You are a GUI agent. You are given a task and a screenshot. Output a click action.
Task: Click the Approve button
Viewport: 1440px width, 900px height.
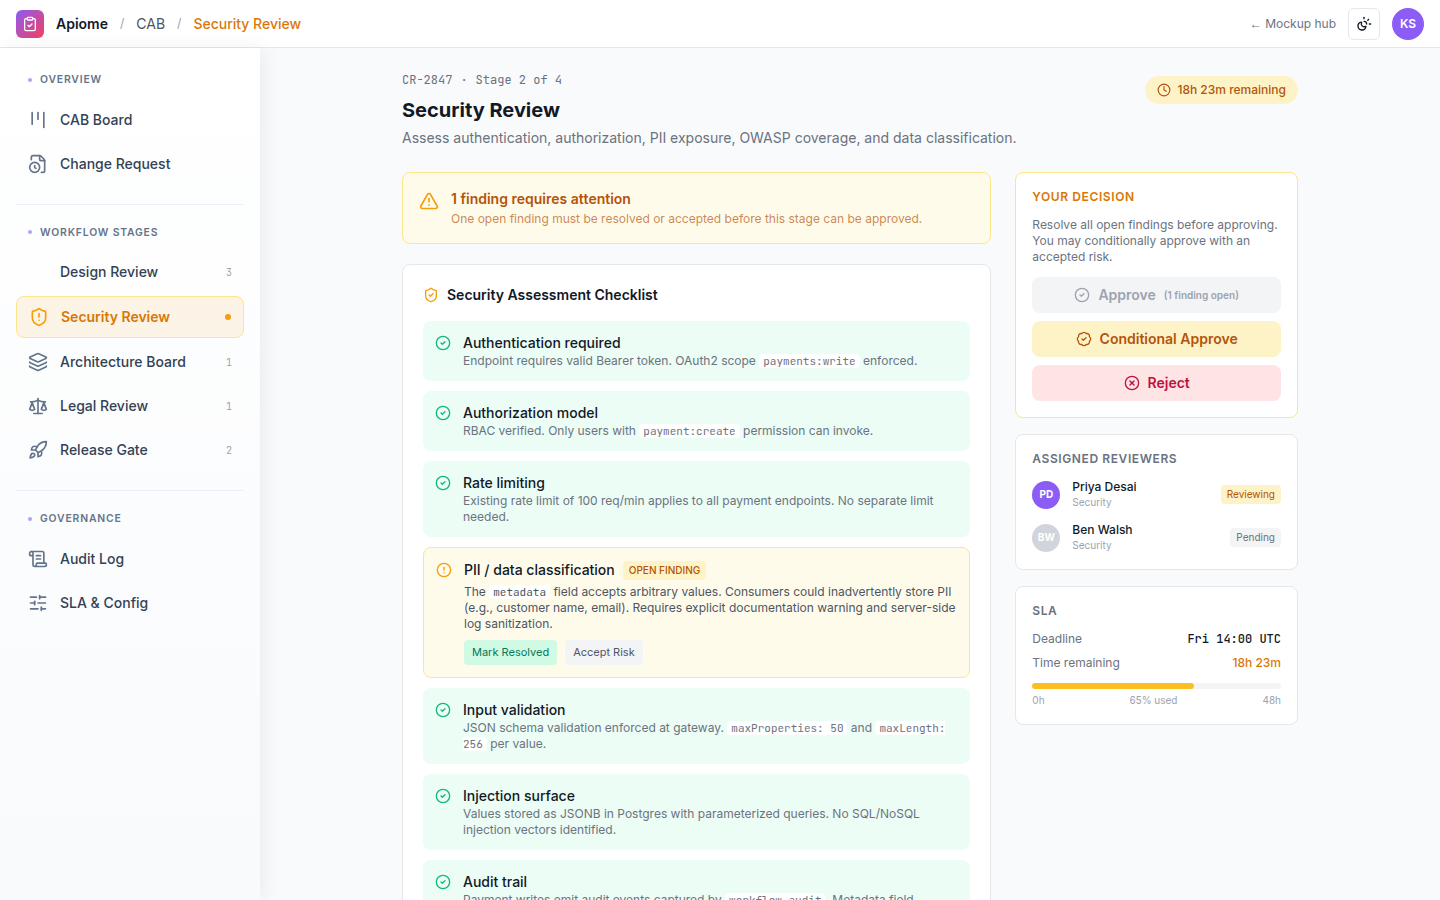[x=1156, y=295]
